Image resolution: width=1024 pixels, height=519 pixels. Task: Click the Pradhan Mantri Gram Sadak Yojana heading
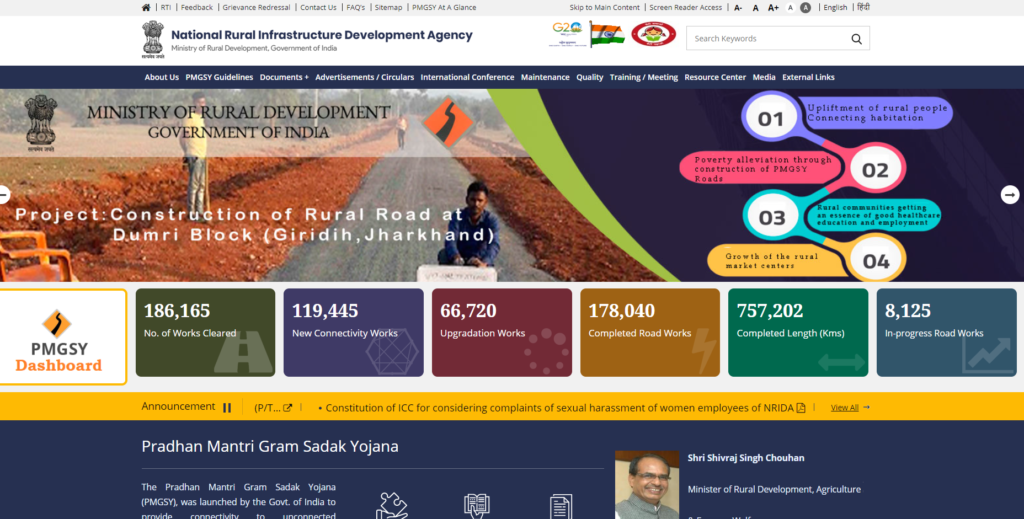pos(270,447)
